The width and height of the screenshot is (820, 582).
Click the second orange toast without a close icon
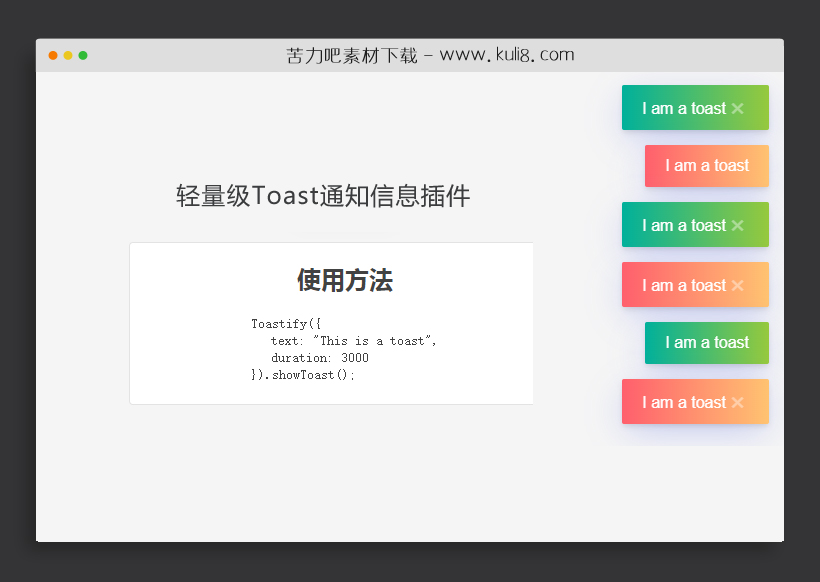click(707, 166)
